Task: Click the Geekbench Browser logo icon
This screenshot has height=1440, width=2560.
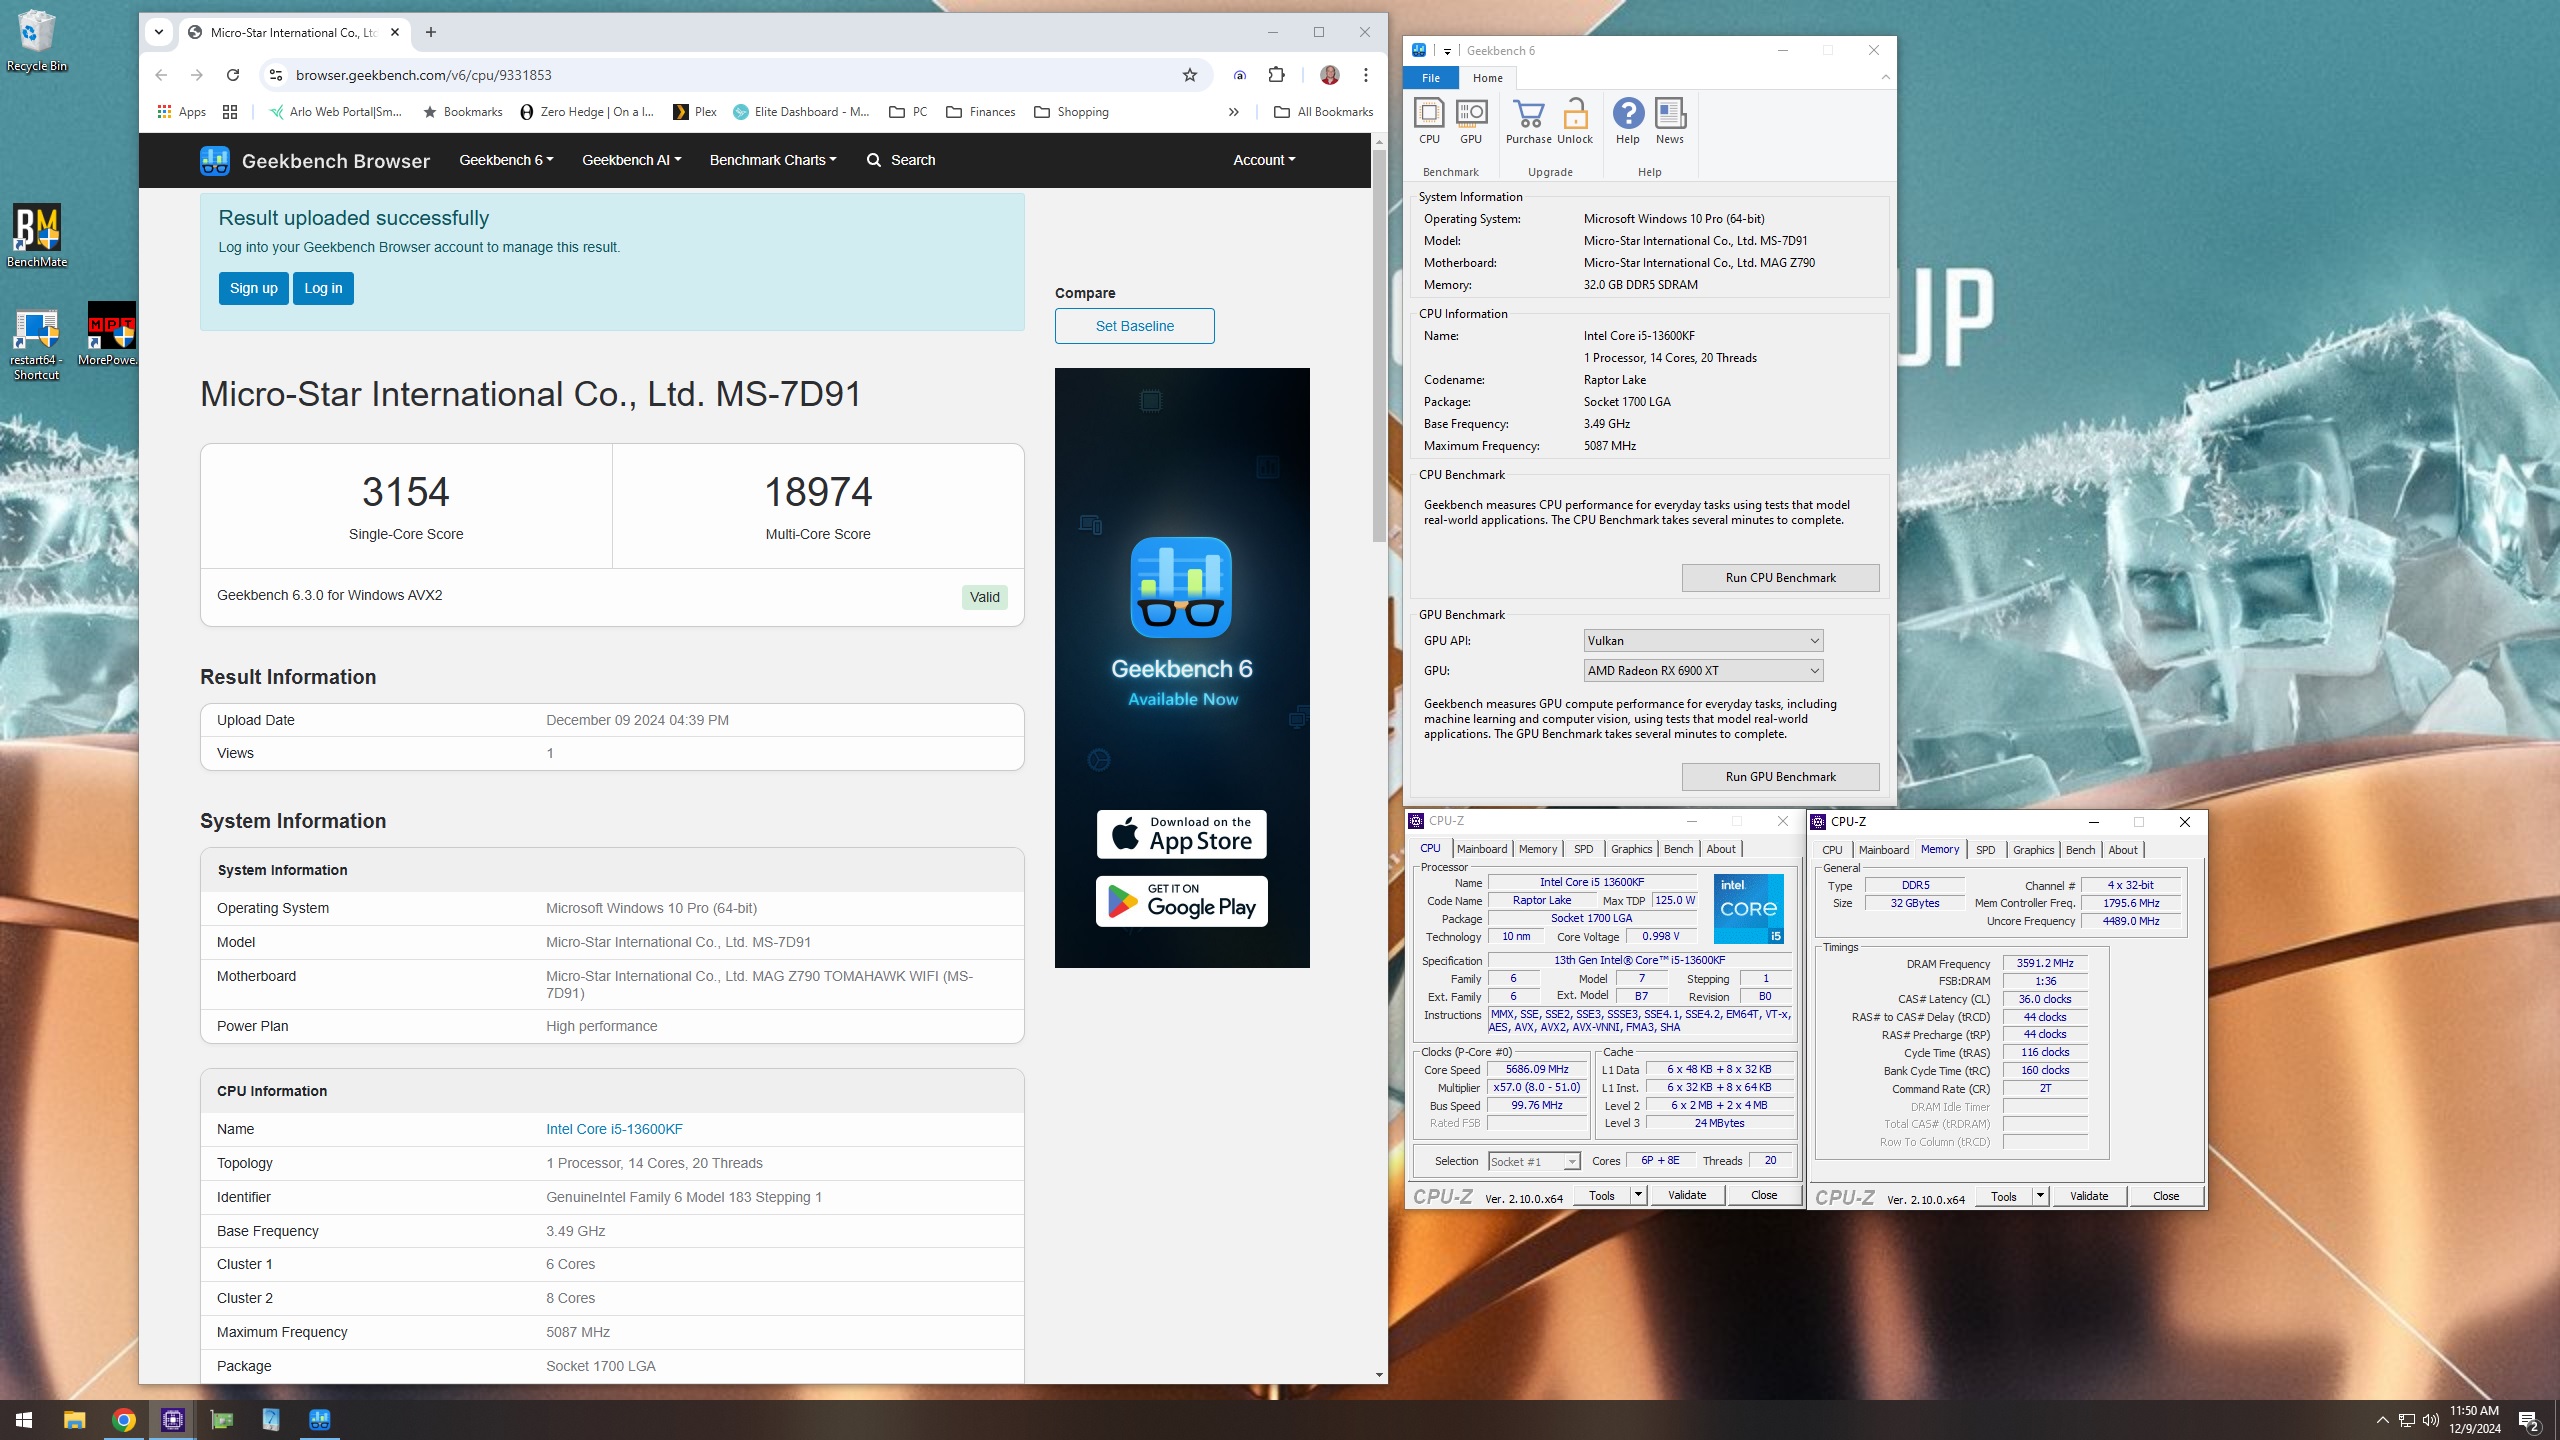Action: (214, 160)
